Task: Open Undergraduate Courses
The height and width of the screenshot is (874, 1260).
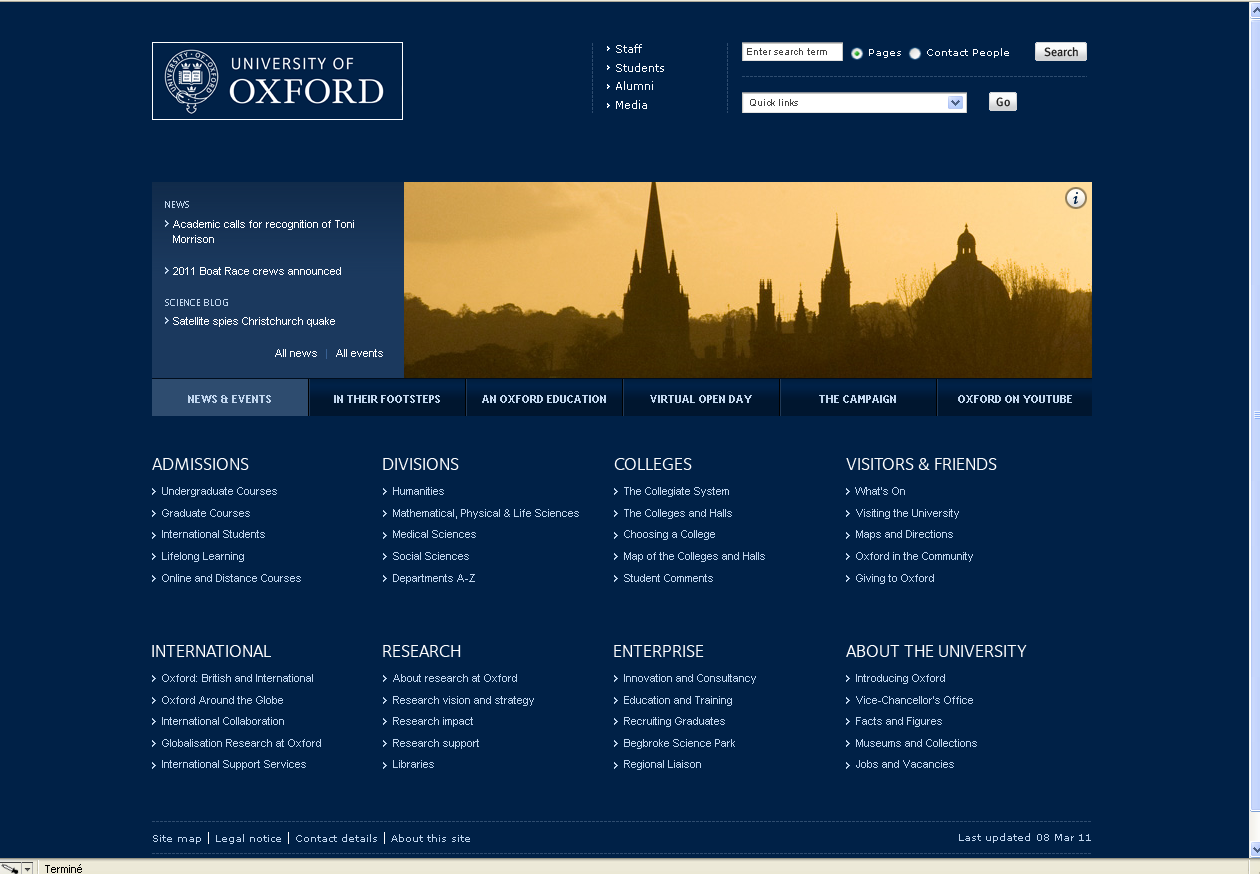Action: [x=219, y=491]
